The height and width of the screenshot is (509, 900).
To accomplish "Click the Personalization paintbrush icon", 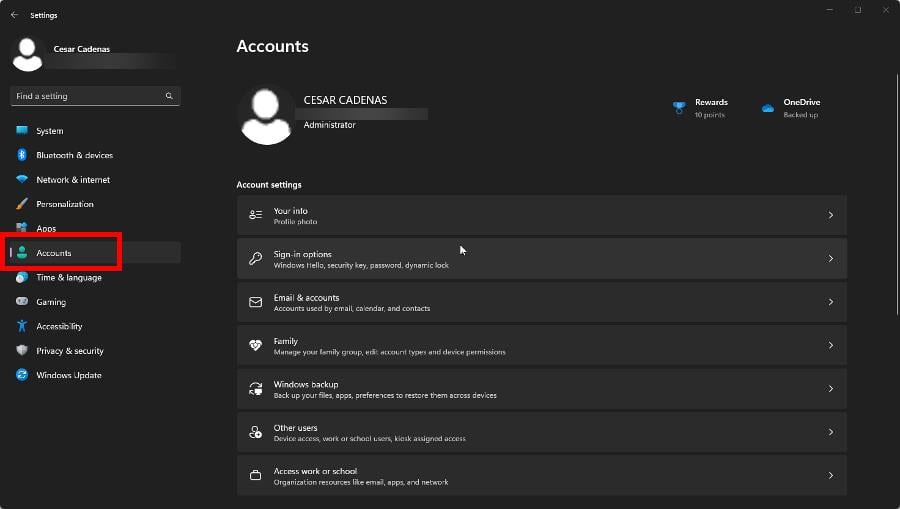I will 22,204.
